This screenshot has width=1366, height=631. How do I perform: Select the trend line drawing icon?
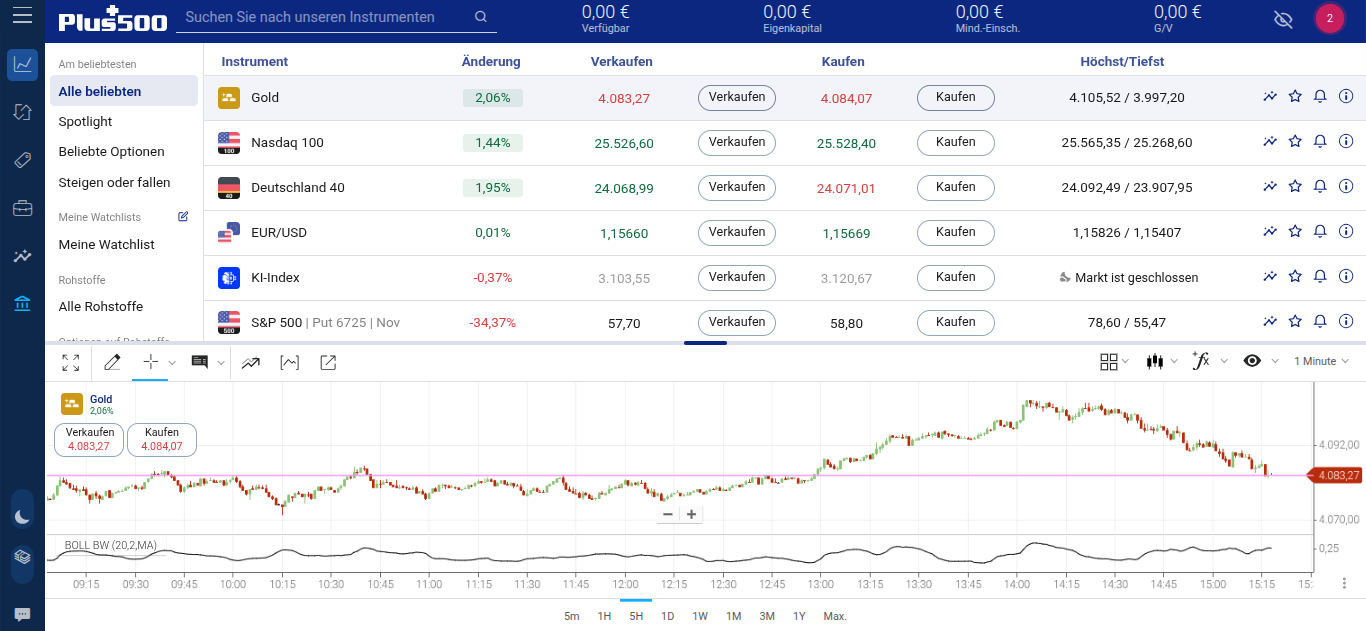(x=250, y=362)
